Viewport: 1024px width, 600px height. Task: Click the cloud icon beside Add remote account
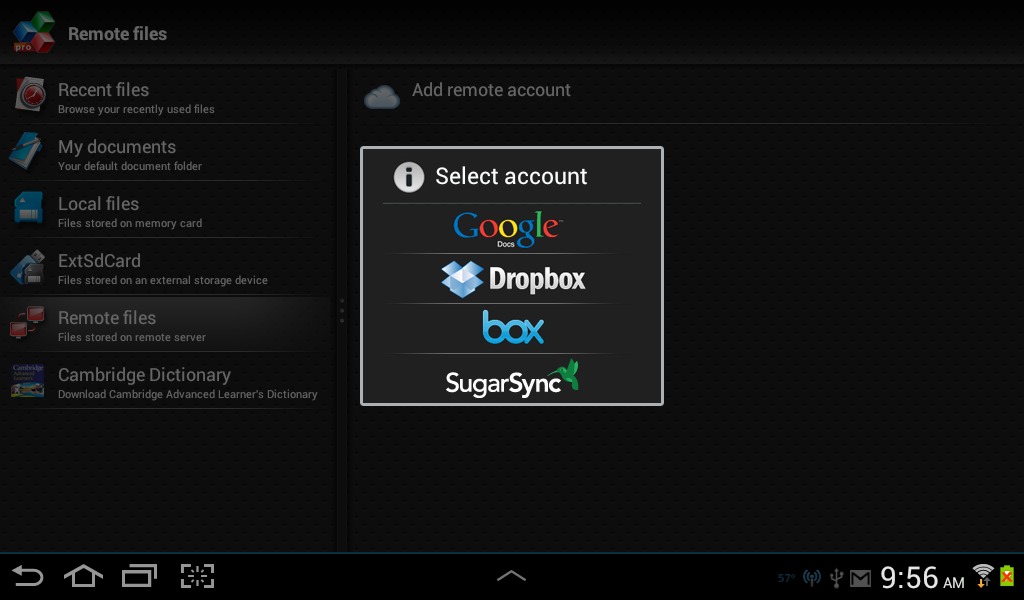382,95
